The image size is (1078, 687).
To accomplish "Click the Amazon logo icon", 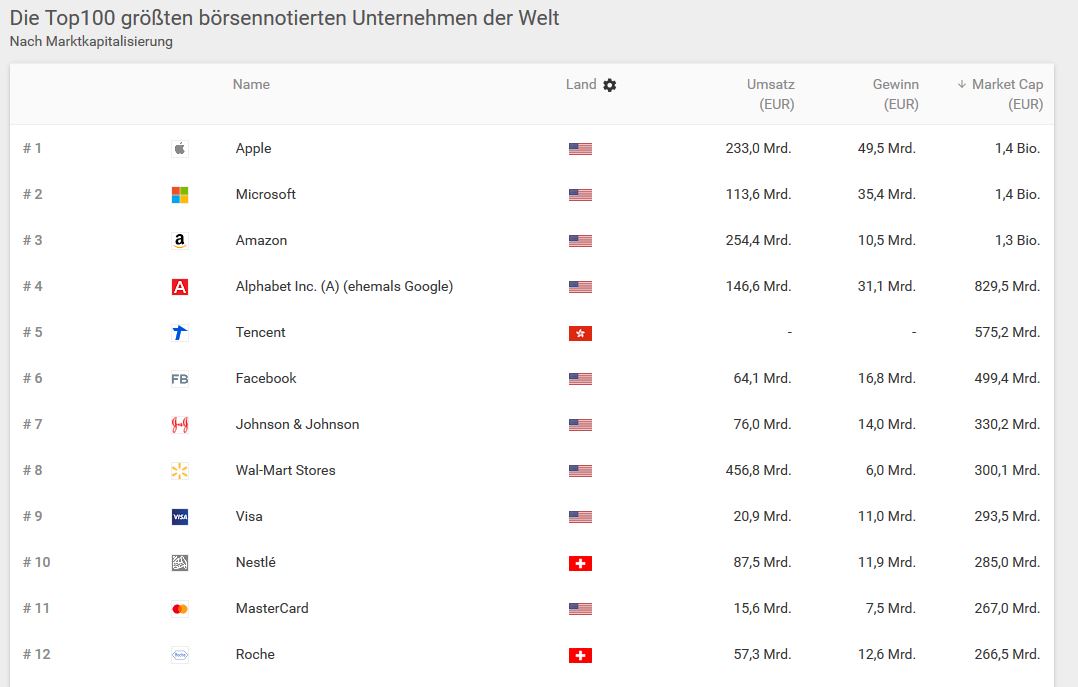I will (x=180, y=241).
